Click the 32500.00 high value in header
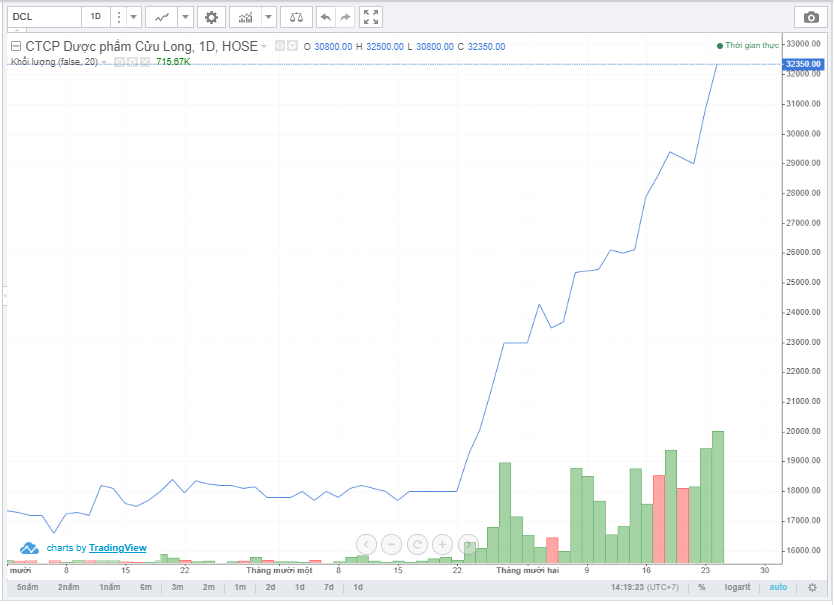 tap(385, 47)
